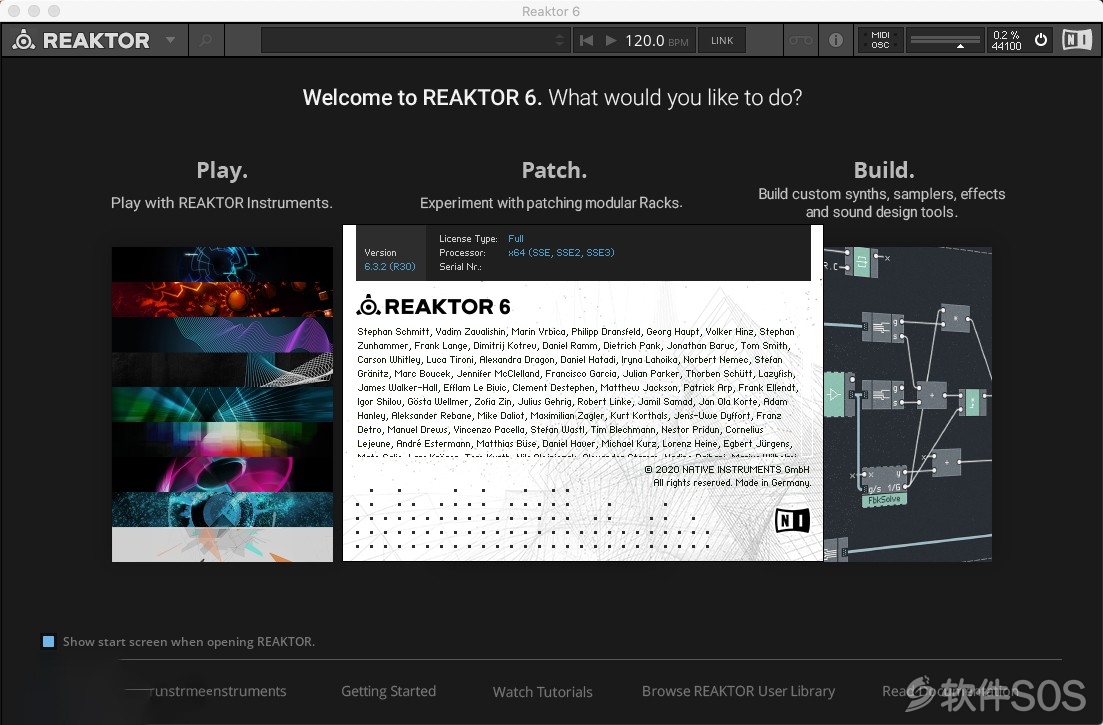Open the REAKTOR main menu dropdown arrow
The width and height of the screenshot is (1103, 725).
click(170, 40)
